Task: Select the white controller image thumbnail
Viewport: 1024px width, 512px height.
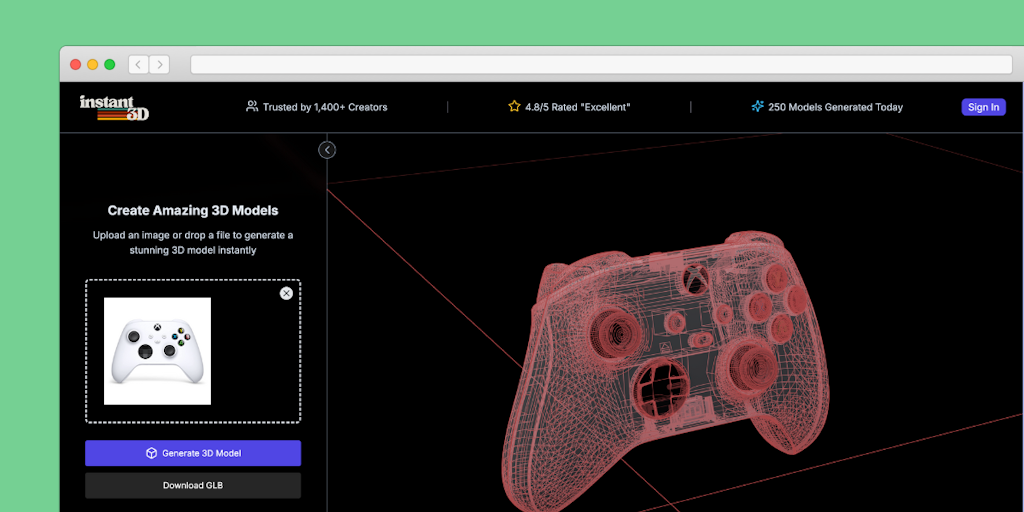Action: coord(157,351)
